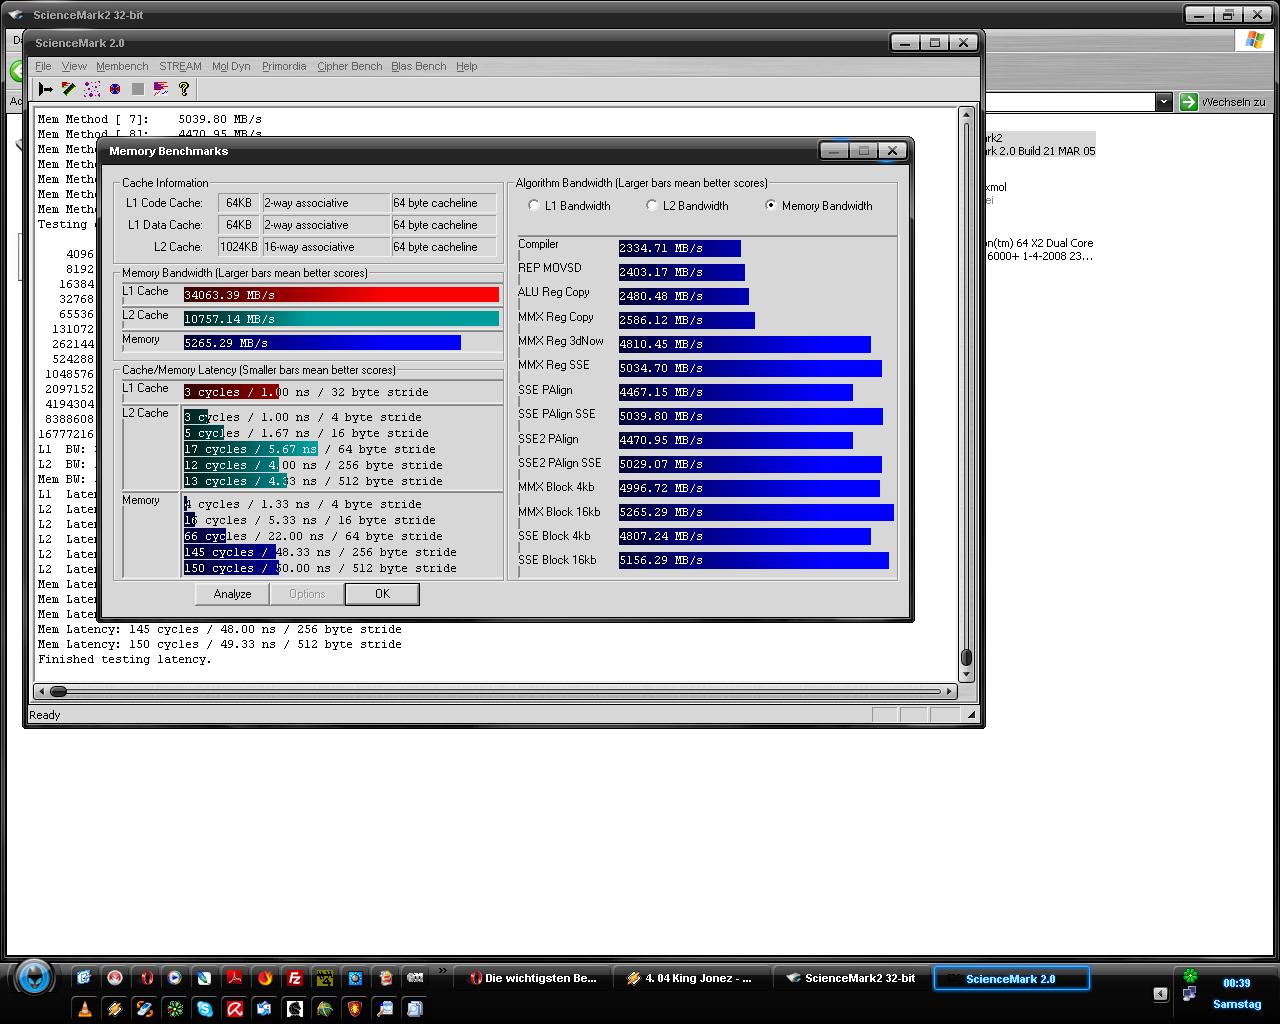The height and width of the screenshot is (1027, 1282).
Task: Select the L2 Bandwidth radio button
Action: (x=652, y=205)
